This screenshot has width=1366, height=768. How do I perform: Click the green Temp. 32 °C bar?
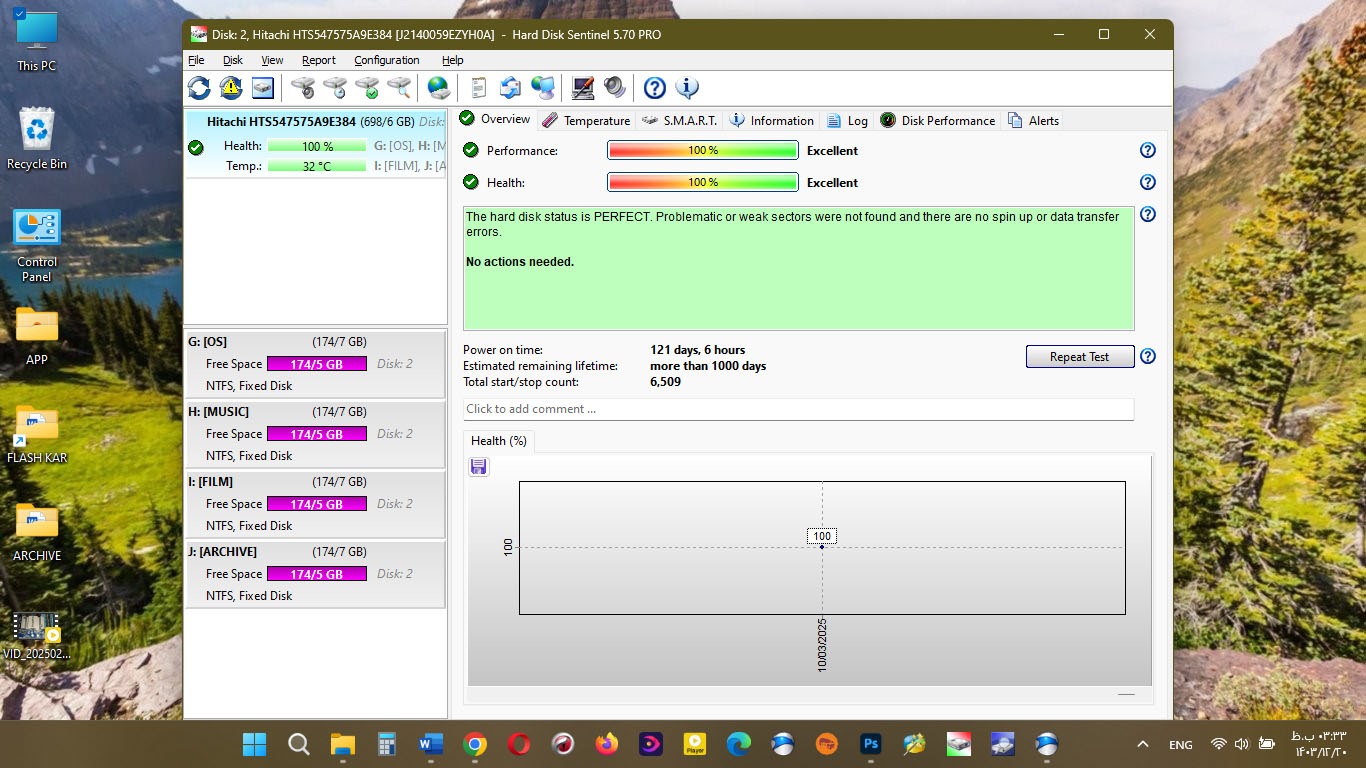coord(317,166)
